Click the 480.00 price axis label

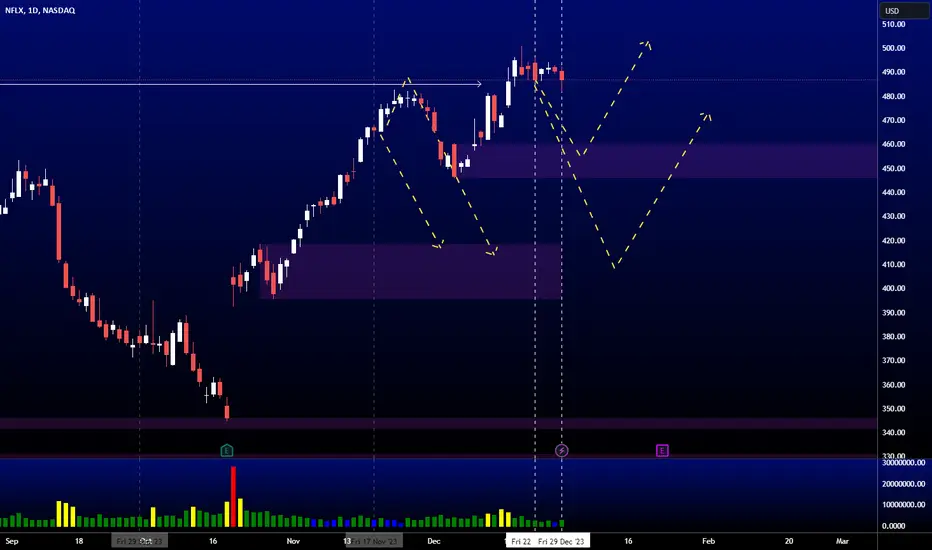[x=893, y=96]
